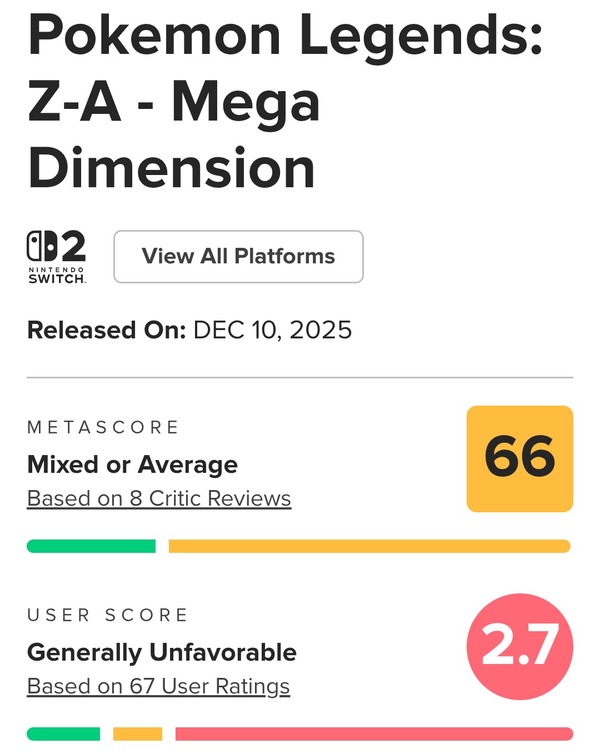Click the Pokemon Legends: Z-A game title
The image size is (600, 754).
[285, 38]
